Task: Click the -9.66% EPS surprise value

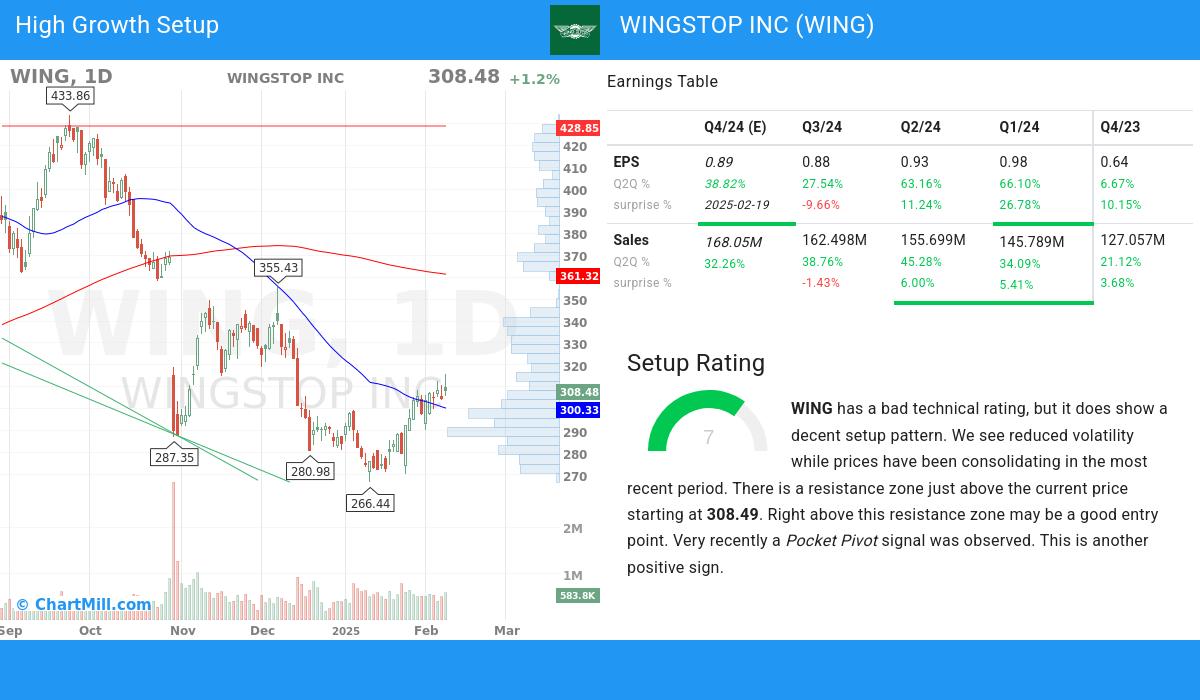Action: (821, 205)
